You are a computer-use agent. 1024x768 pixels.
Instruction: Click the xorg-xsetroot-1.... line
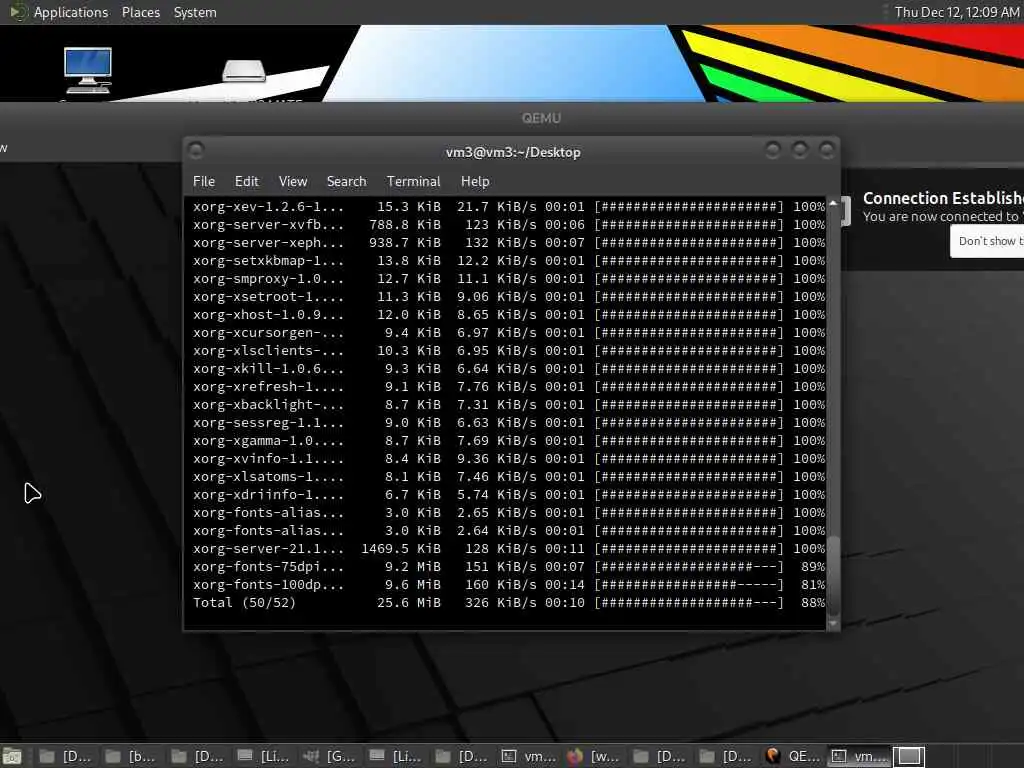click(x=509, y=296)
